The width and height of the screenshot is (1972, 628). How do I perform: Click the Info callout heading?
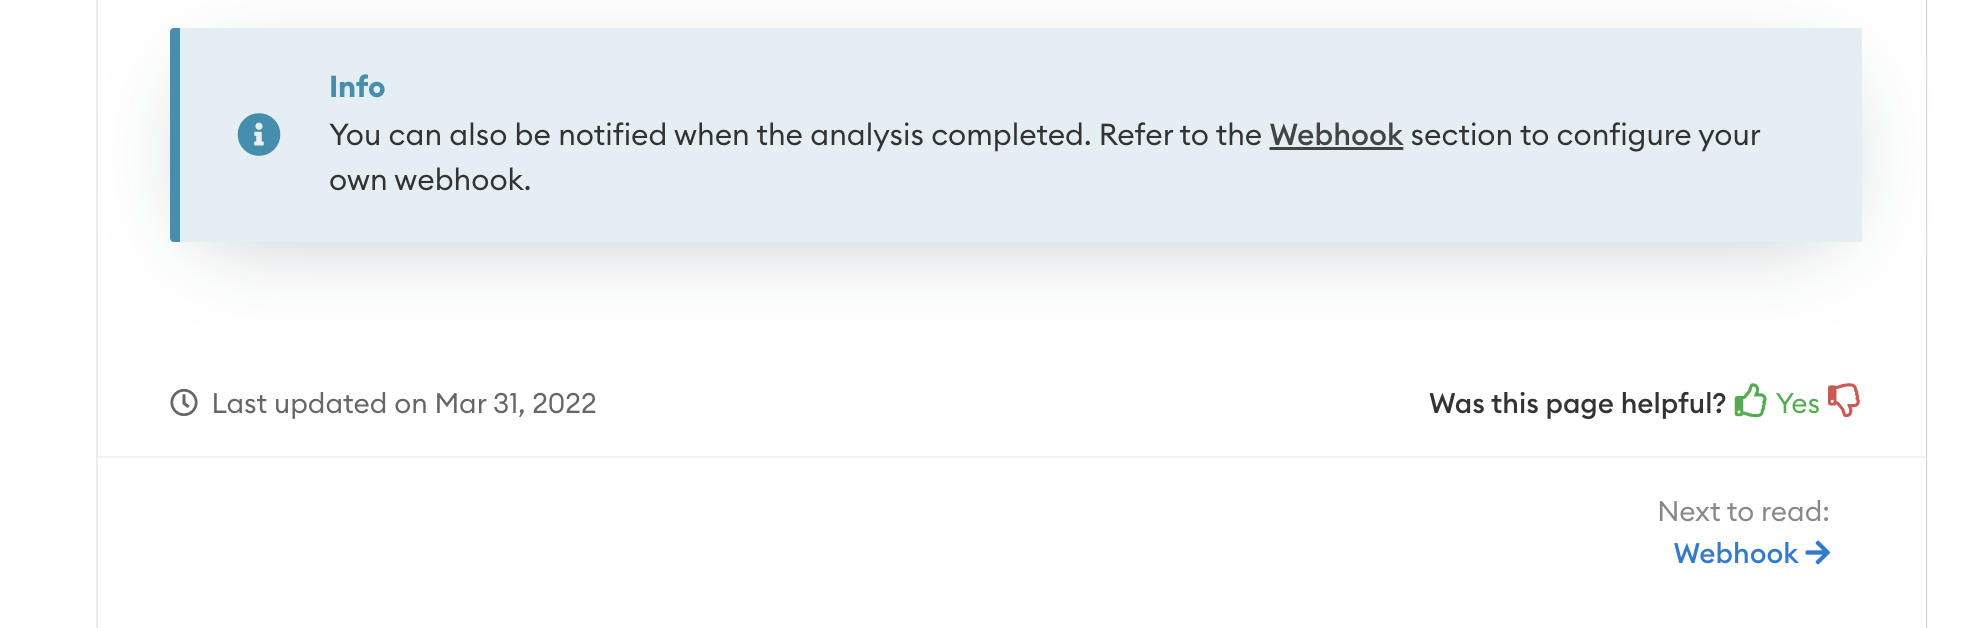click(357, 87)
